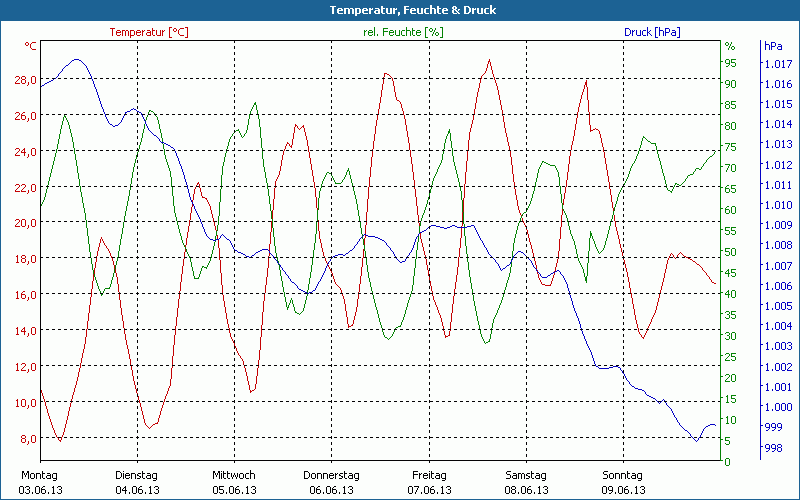The width and height of the screenshot is (800, 500).
Task: Click the chart title 'Temperatur, Feuchte & Druck'
Action: [399, 10]
